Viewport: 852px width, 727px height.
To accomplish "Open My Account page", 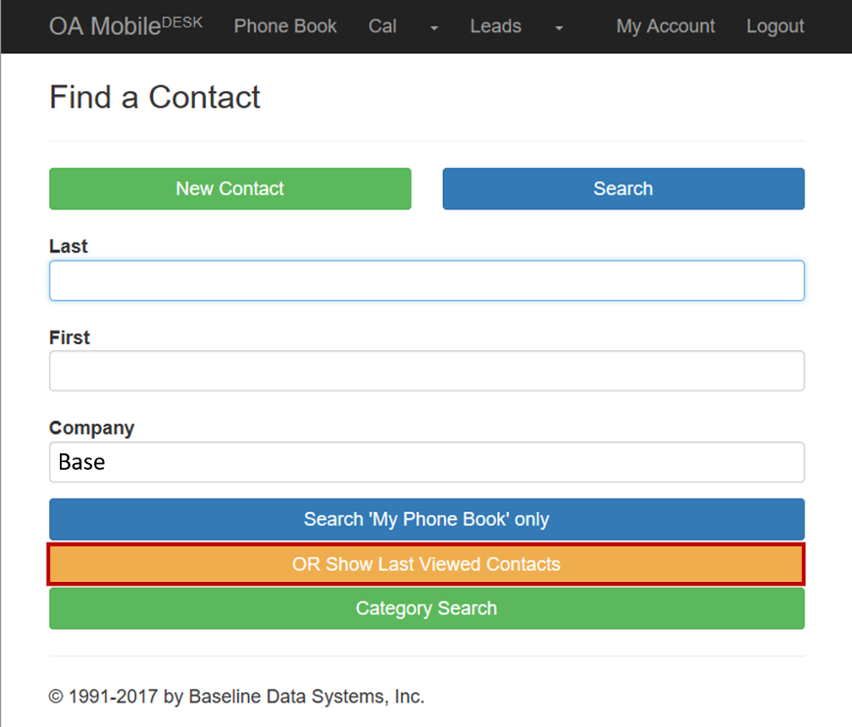I will point(666,26).
